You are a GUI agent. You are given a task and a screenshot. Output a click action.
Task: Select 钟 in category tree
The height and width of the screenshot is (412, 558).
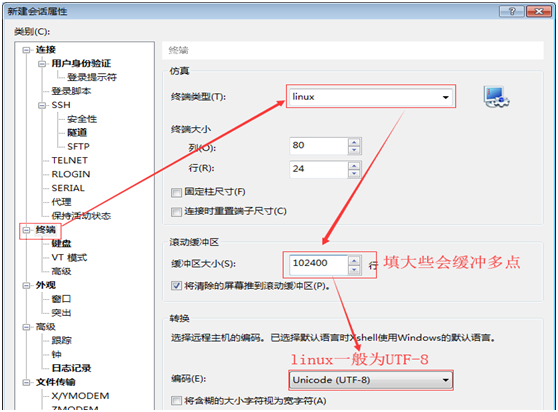[57, 354]
